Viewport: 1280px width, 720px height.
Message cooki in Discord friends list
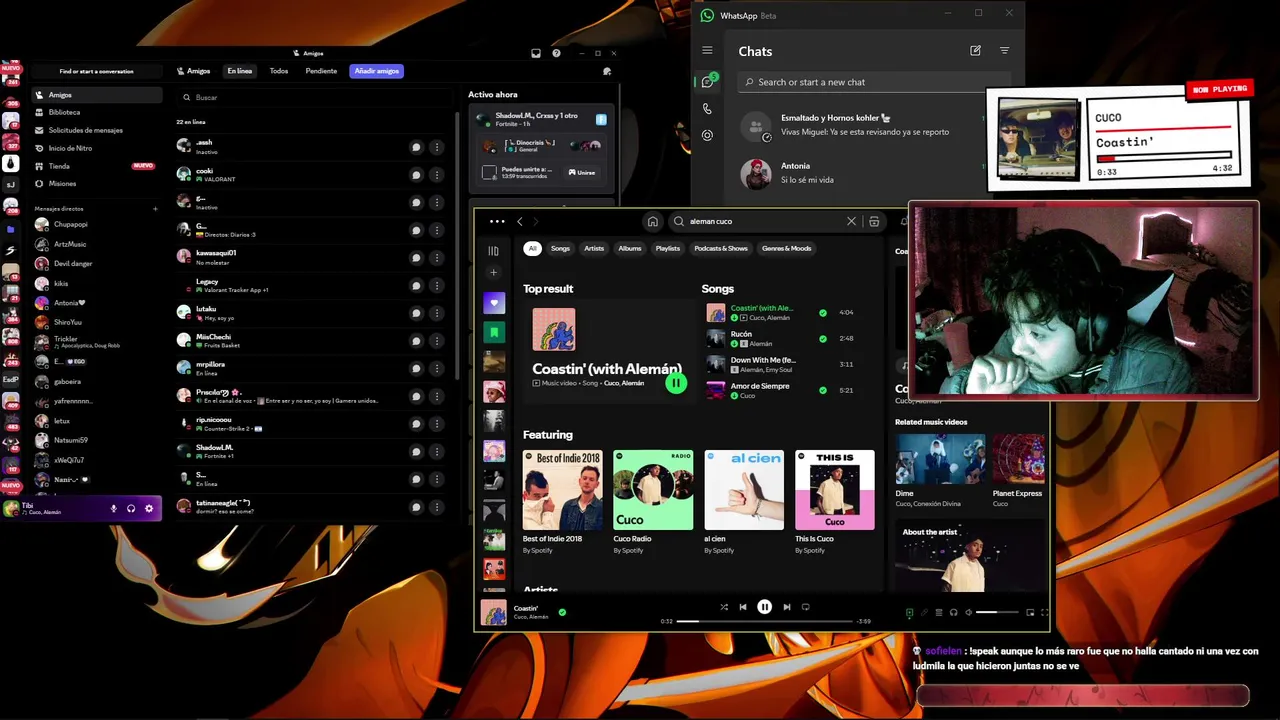pyautogui.click(x=416, y=175)
